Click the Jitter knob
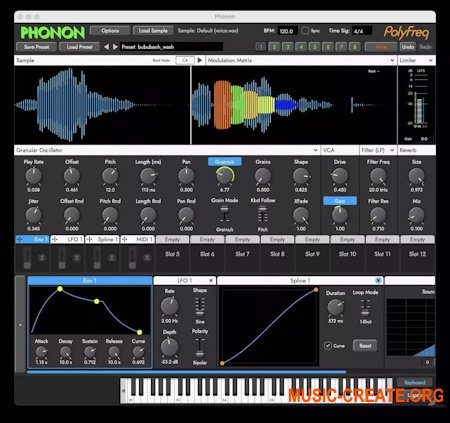The height and width of the screenshot is (423, 450). coord(34,215)
